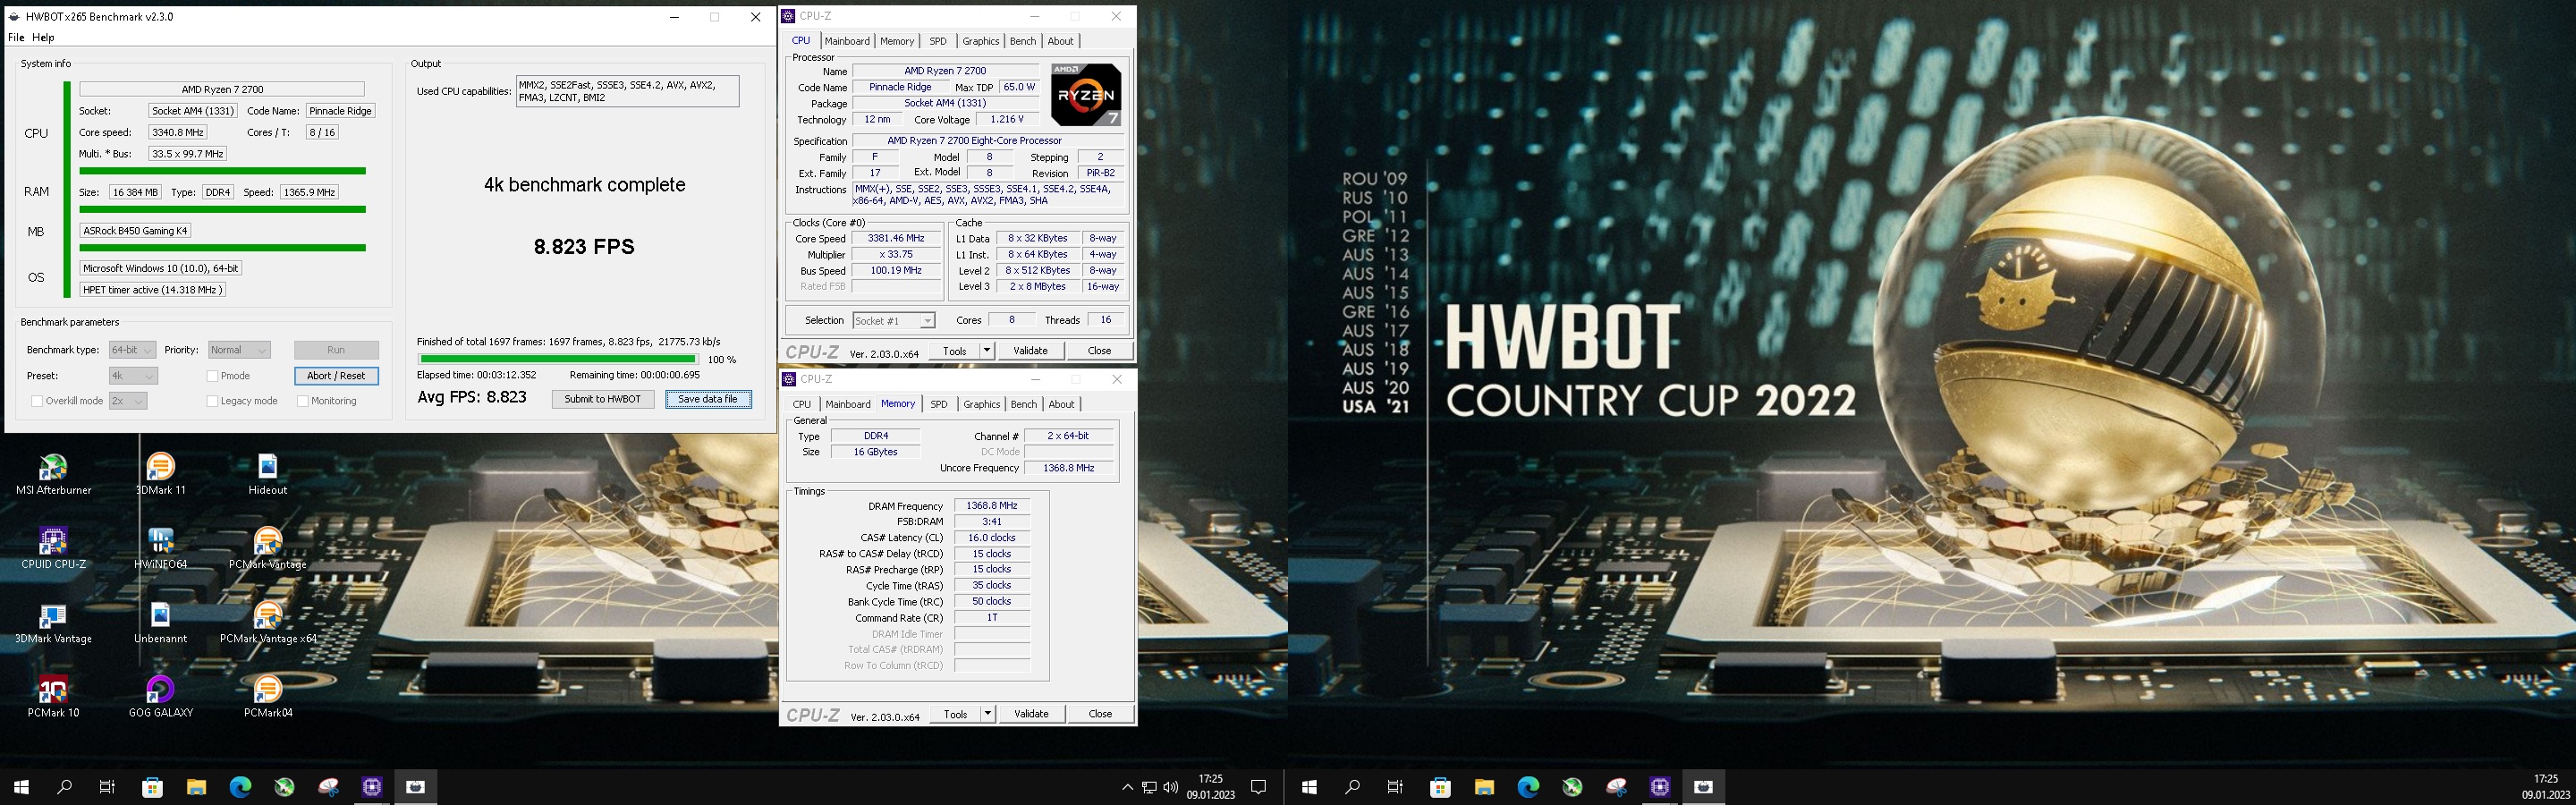
Task: Click the AMD Ryzen 7 logo in CPU-Z
Action: (1085, 95)
